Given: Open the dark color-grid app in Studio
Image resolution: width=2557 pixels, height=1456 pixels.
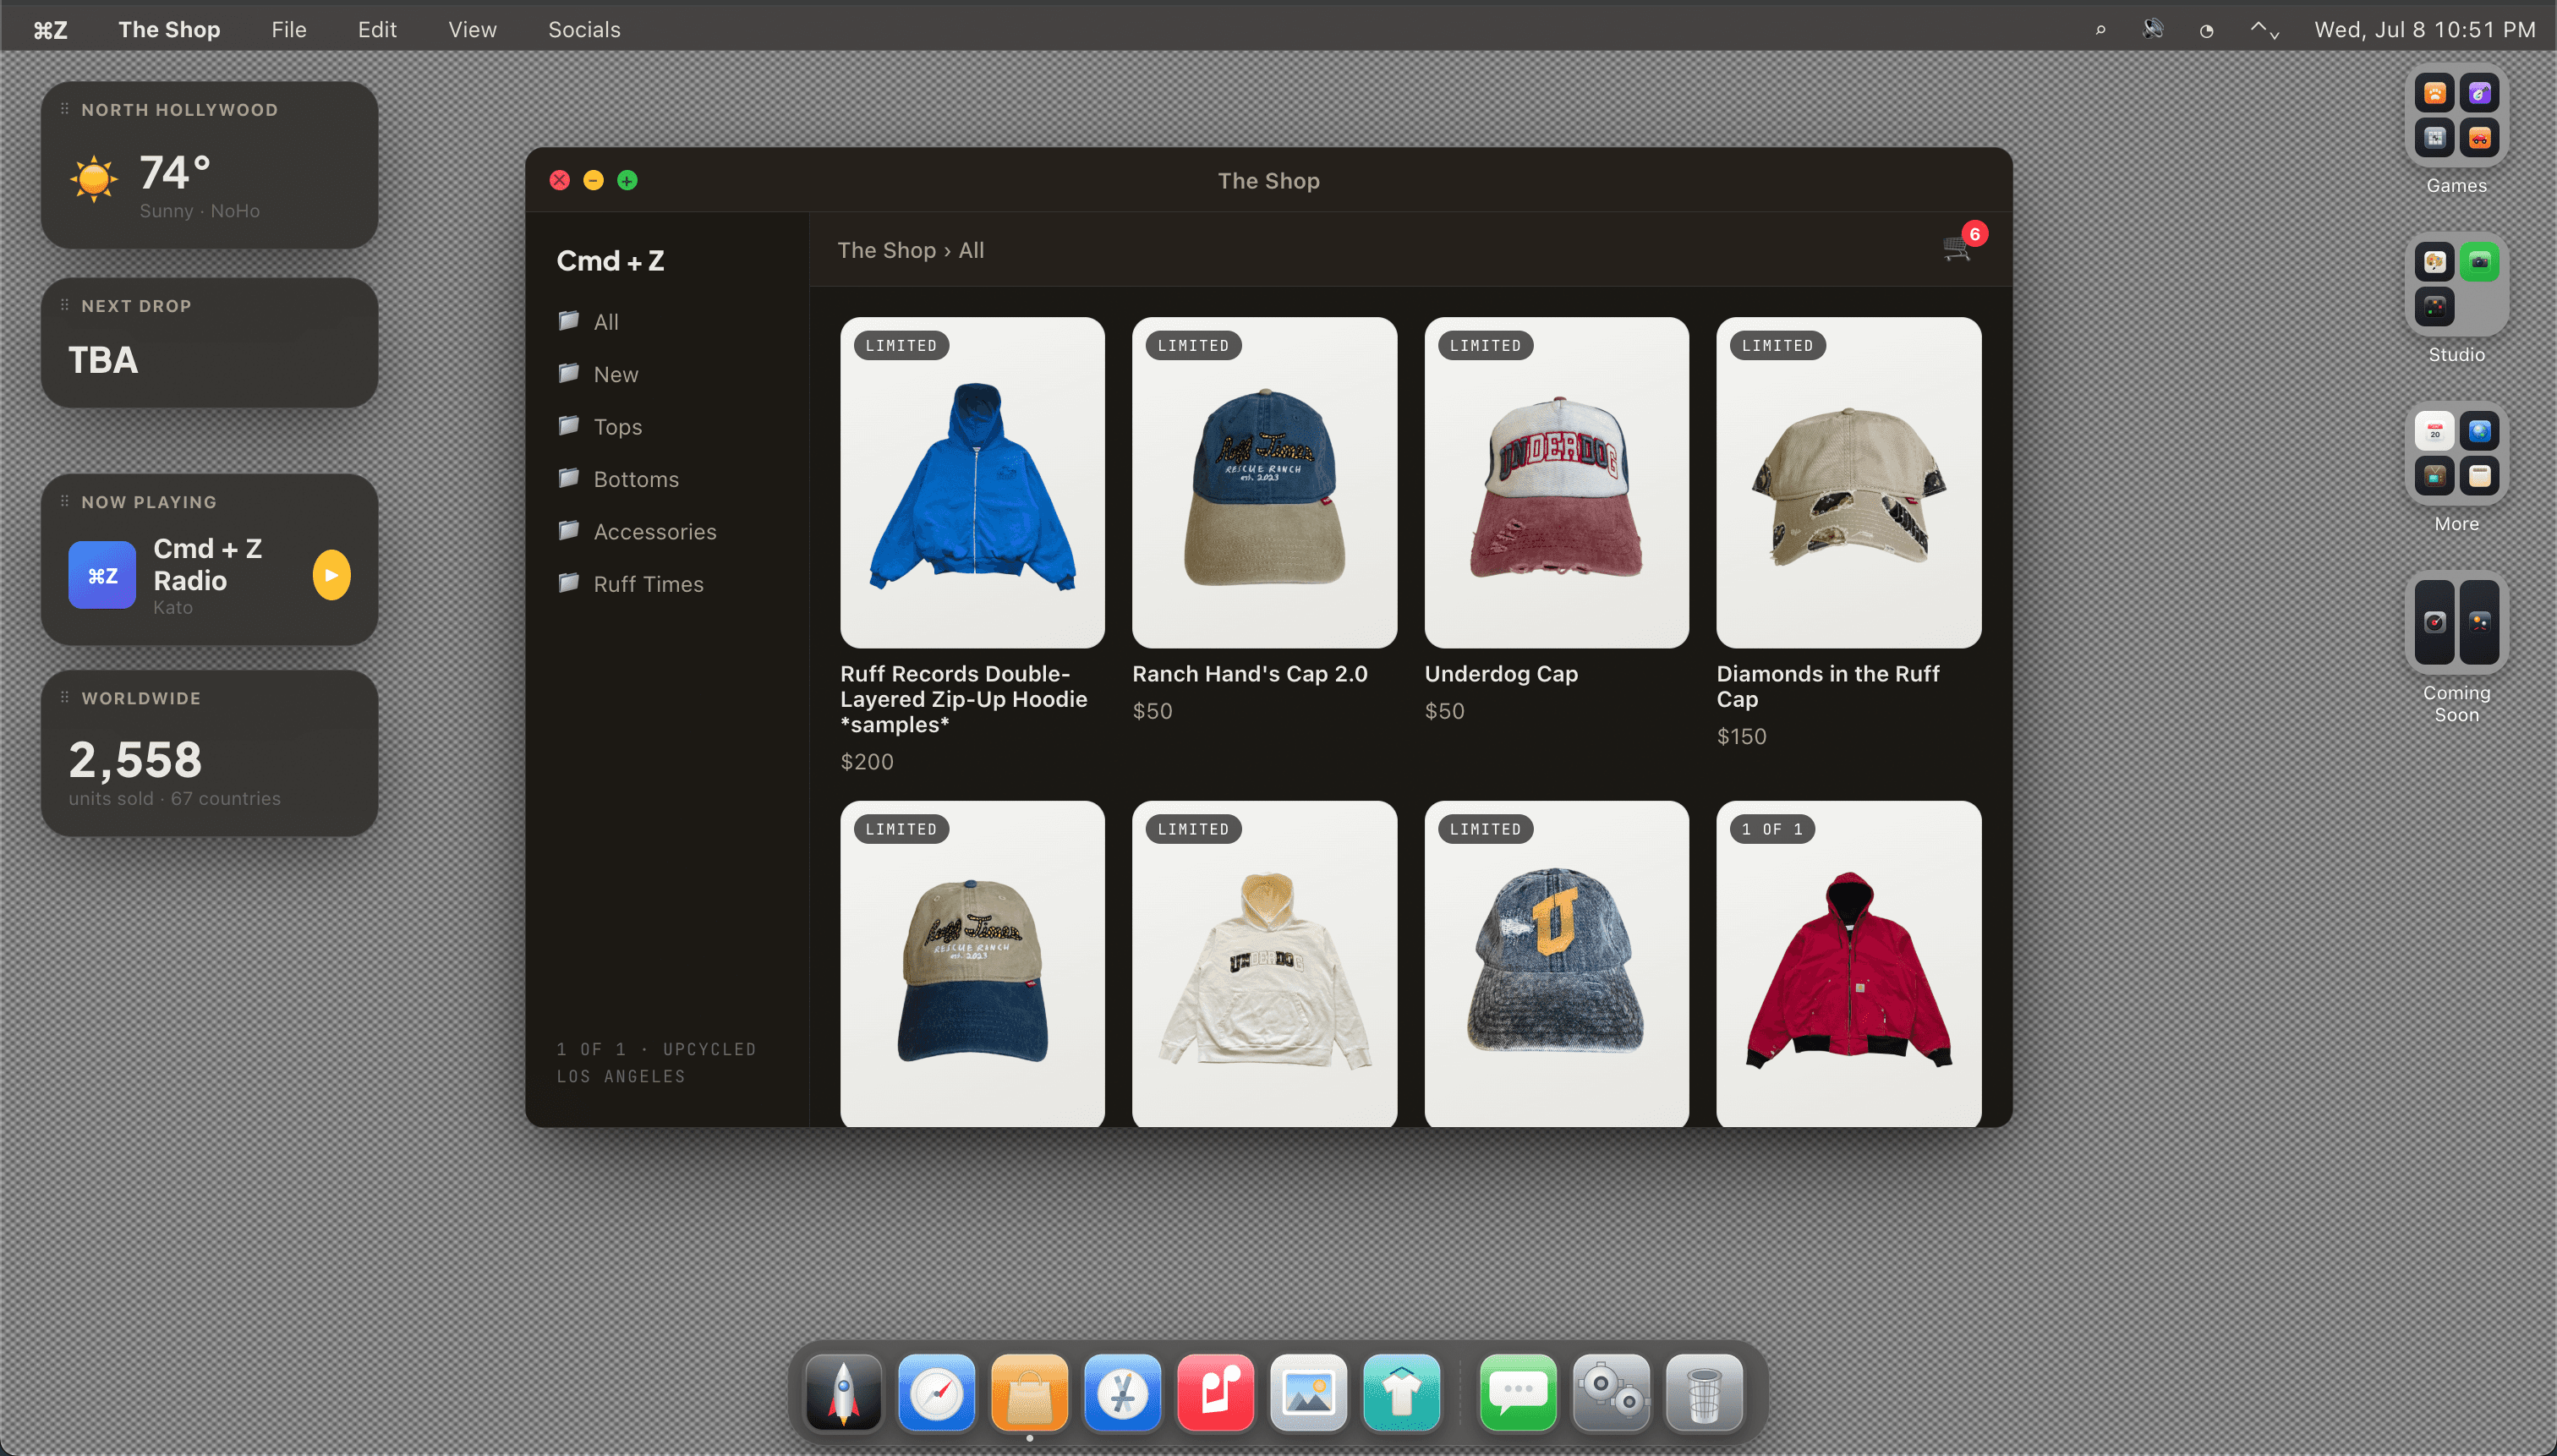Looking at the screenshot, I should tap(2434, 307).
